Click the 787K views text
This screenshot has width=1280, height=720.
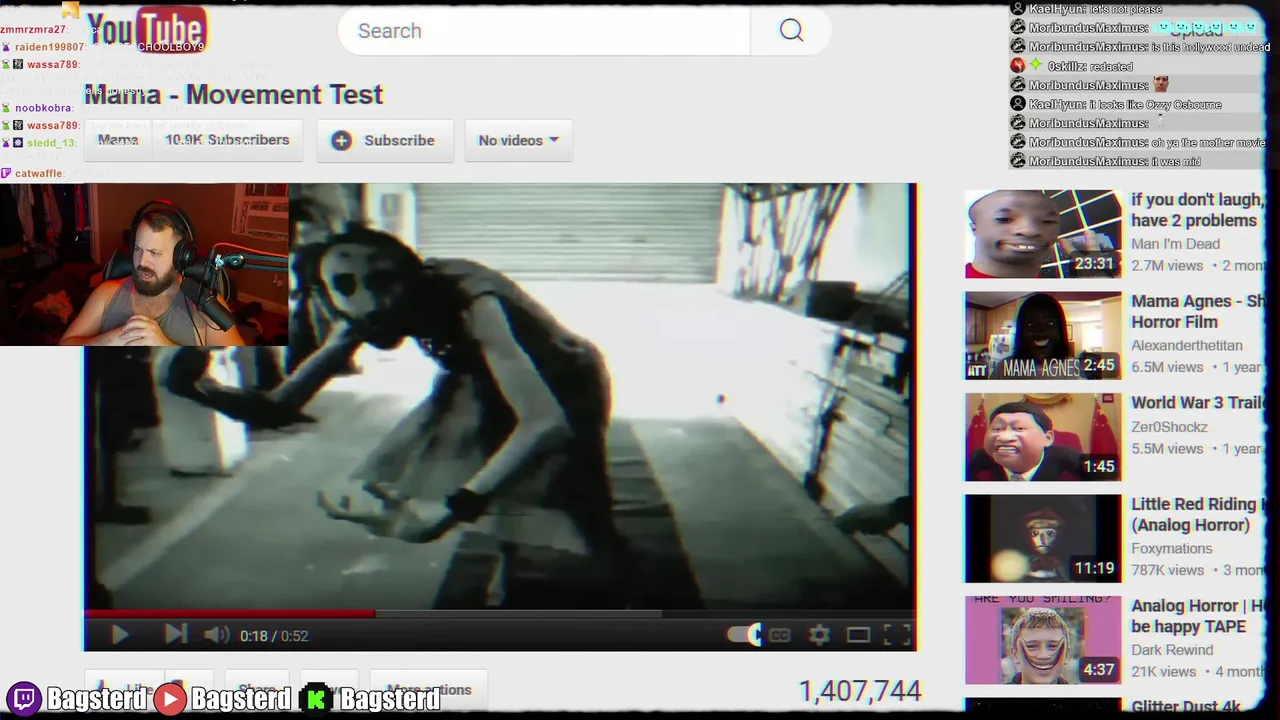tap(1167, 570)
